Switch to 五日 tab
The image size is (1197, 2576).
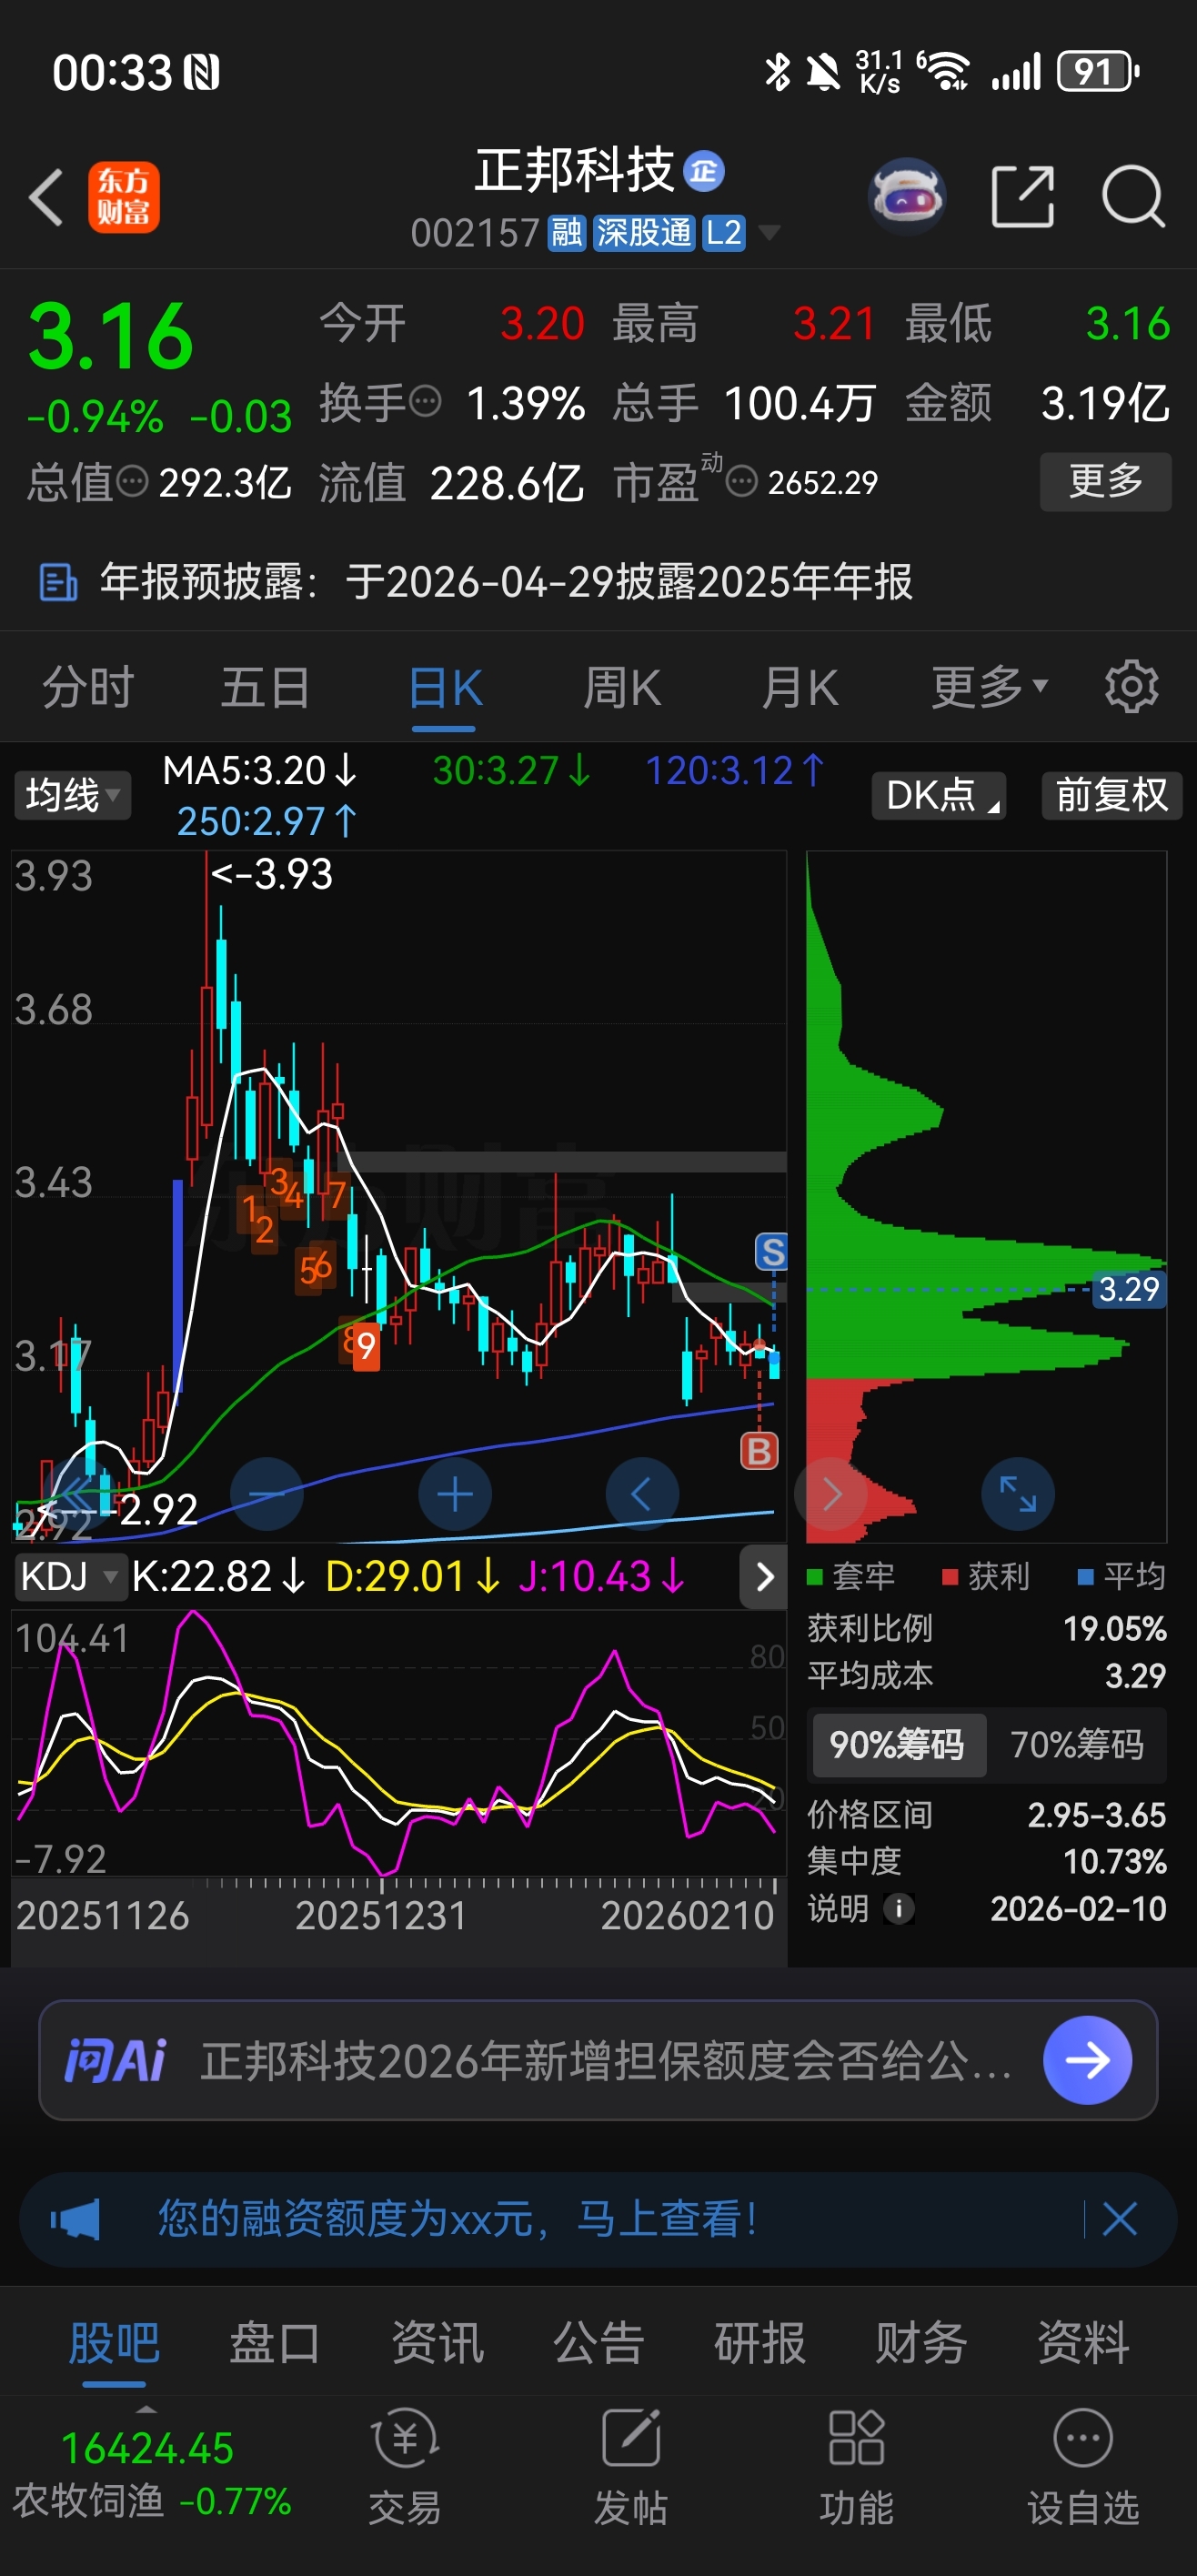click(266, 688)
